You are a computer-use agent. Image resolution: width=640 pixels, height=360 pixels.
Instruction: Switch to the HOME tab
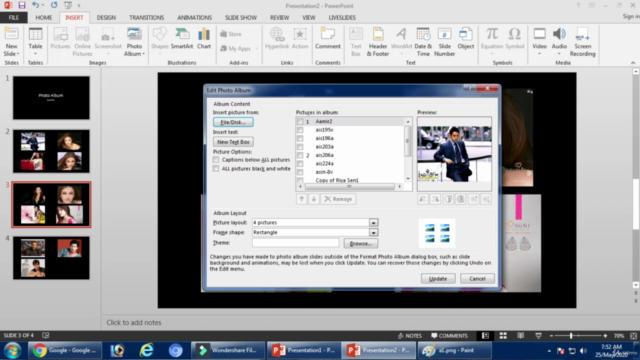43,18
